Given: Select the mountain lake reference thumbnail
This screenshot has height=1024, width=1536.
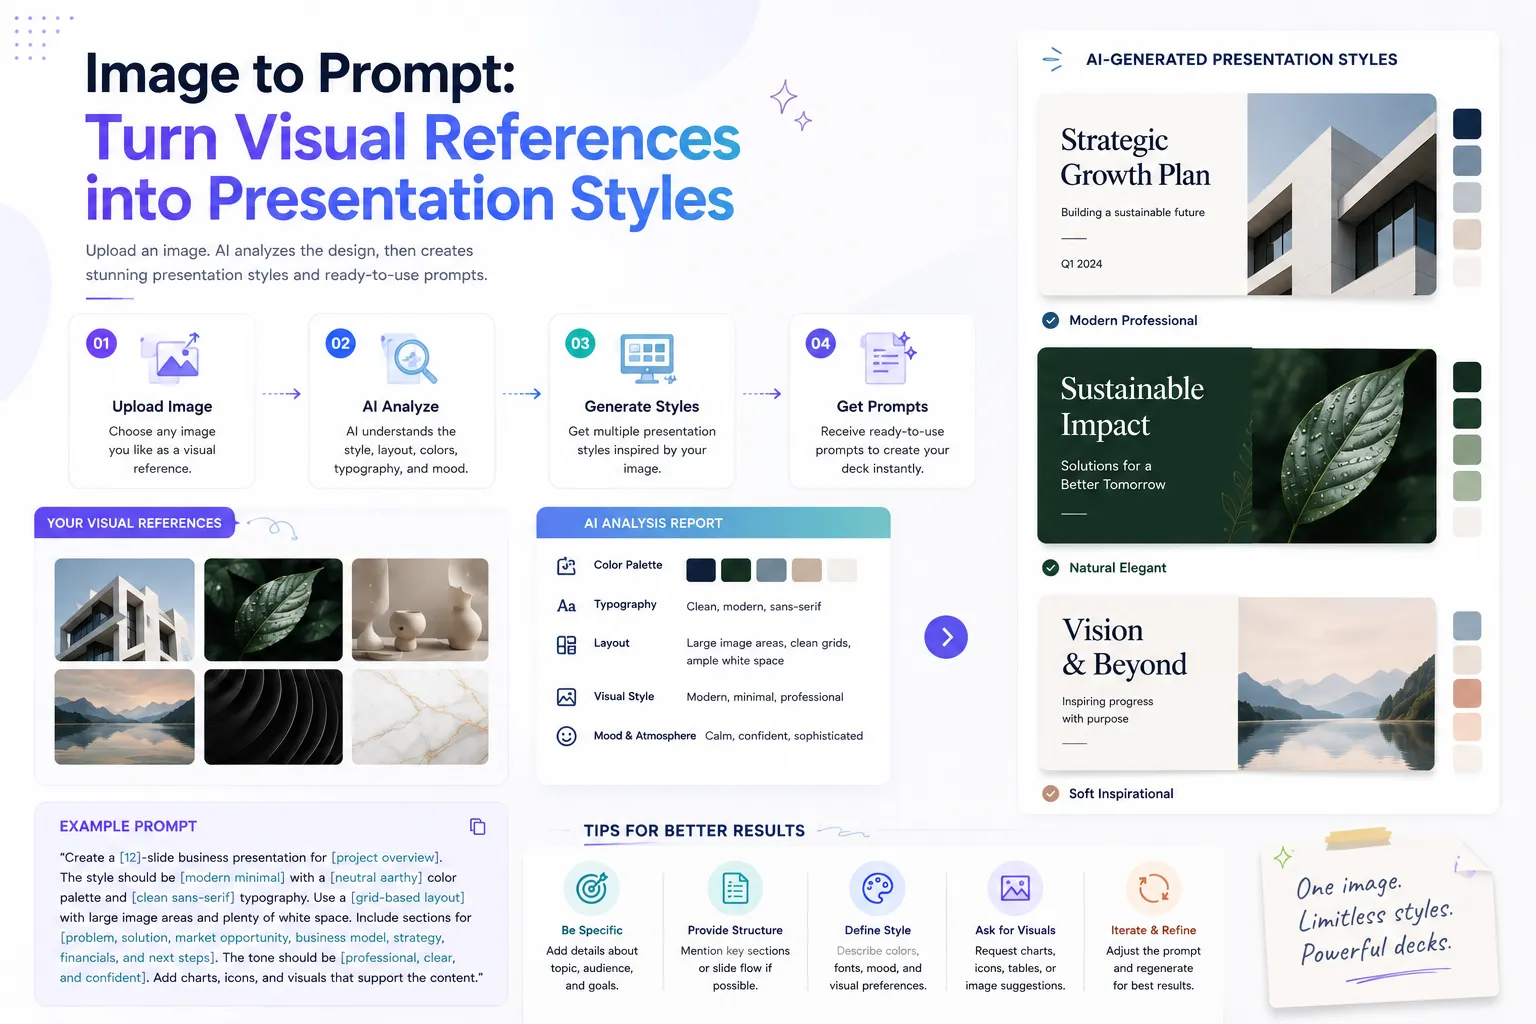Looking at the screenshot, I should 124,717.
